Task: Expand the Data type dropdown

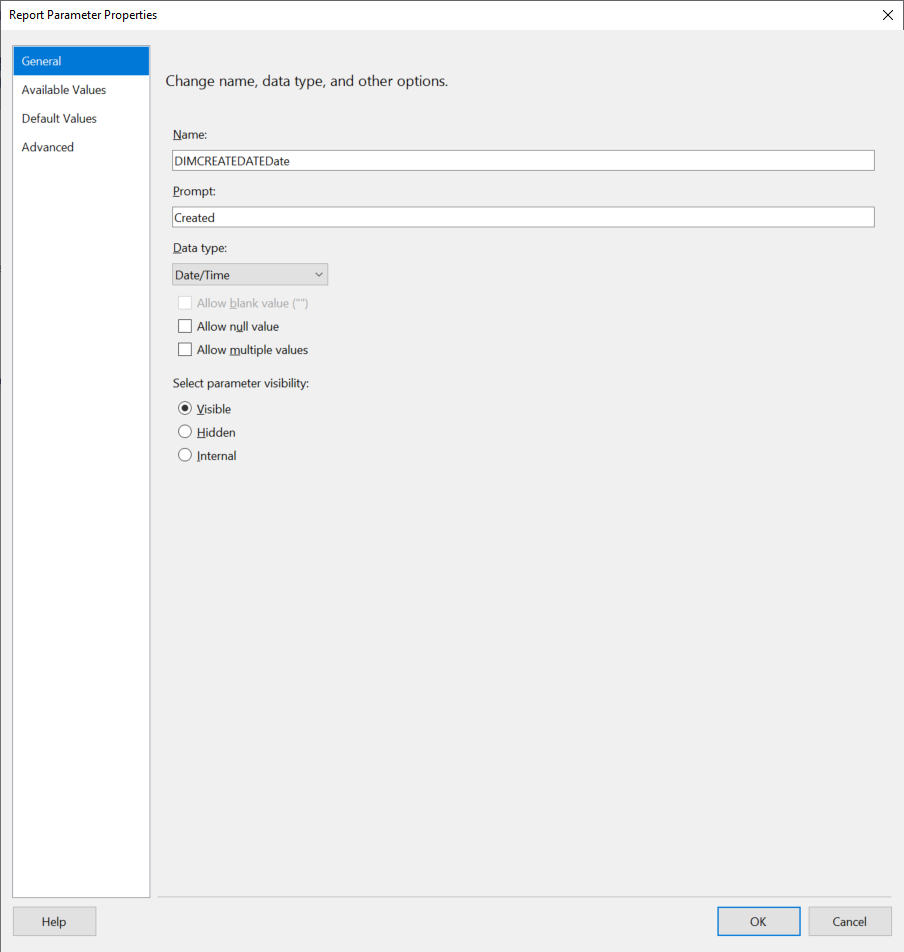Action: [x=250, y=274]
